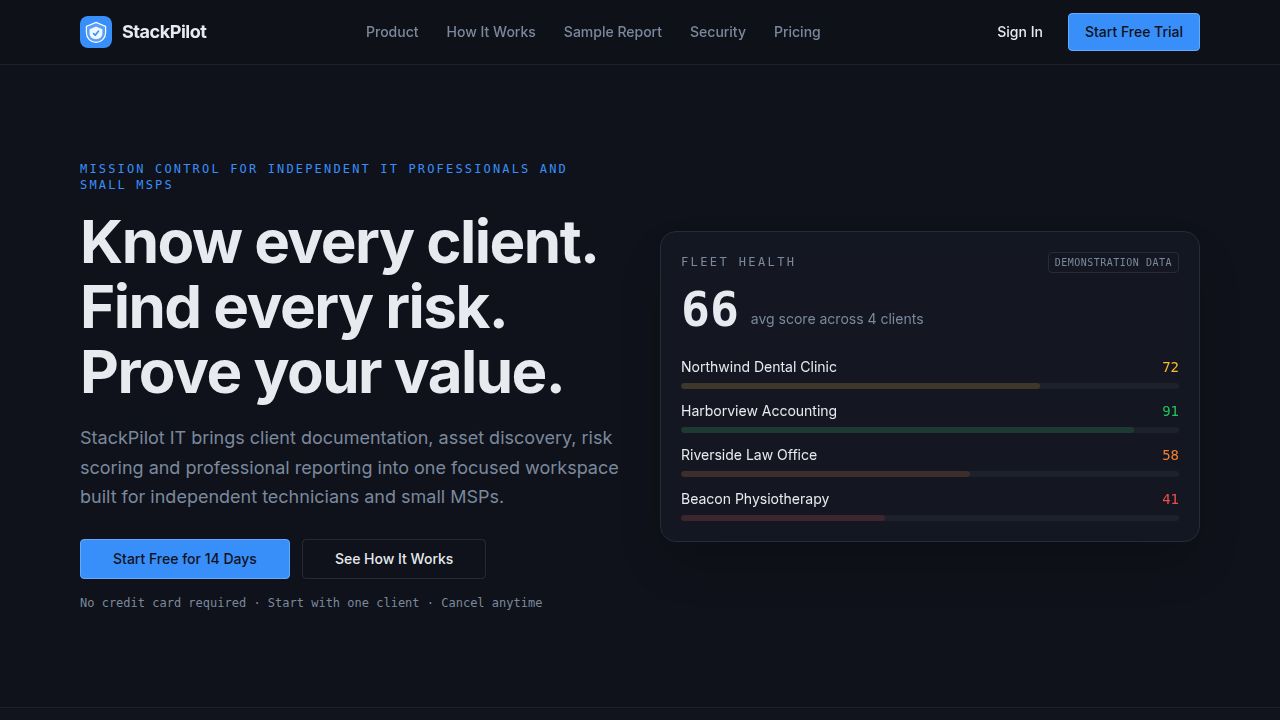The width and height of the screenshot is (1280, 720).
Task: Select the Northwind Dental Clinic row
Action: pos(930,372)
